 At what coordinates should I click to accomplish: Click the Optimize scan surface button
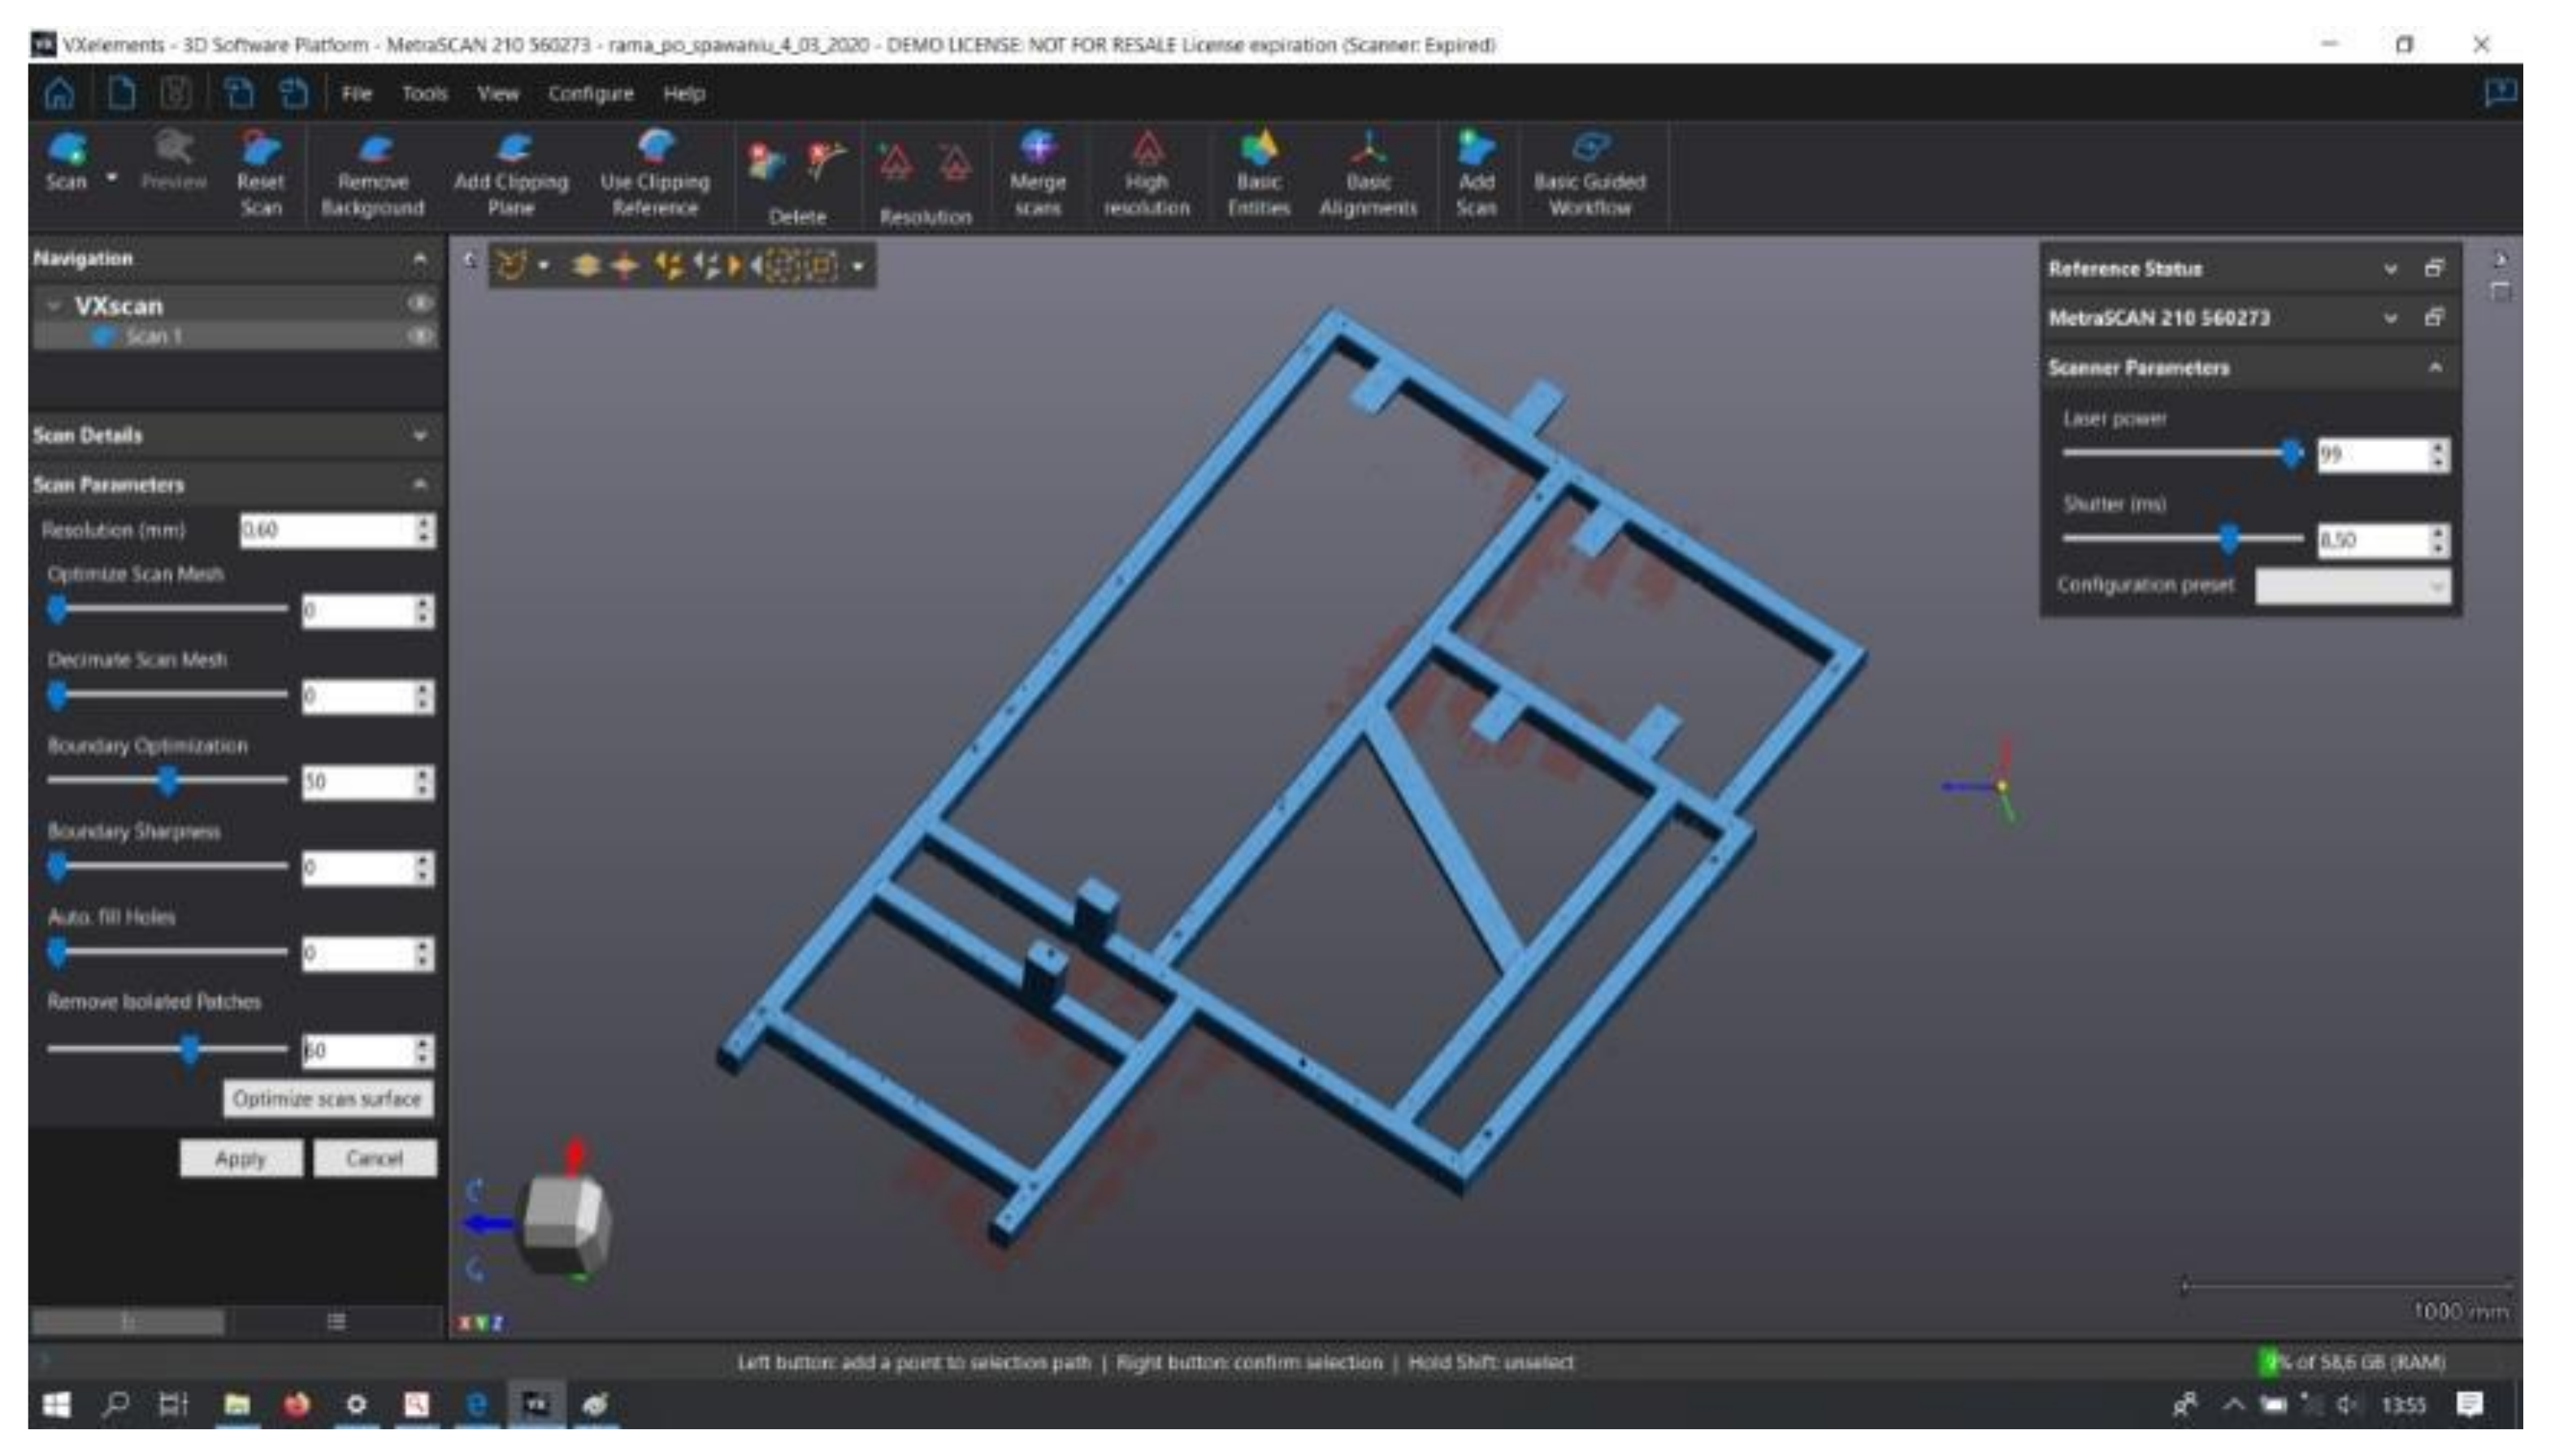[x=327, y=1098]
